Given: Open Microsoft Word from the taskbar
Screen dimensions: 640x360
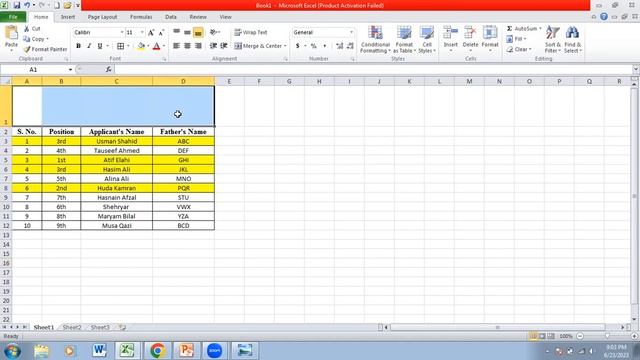Looking at the screenshot, I should [x=99, y=350].
